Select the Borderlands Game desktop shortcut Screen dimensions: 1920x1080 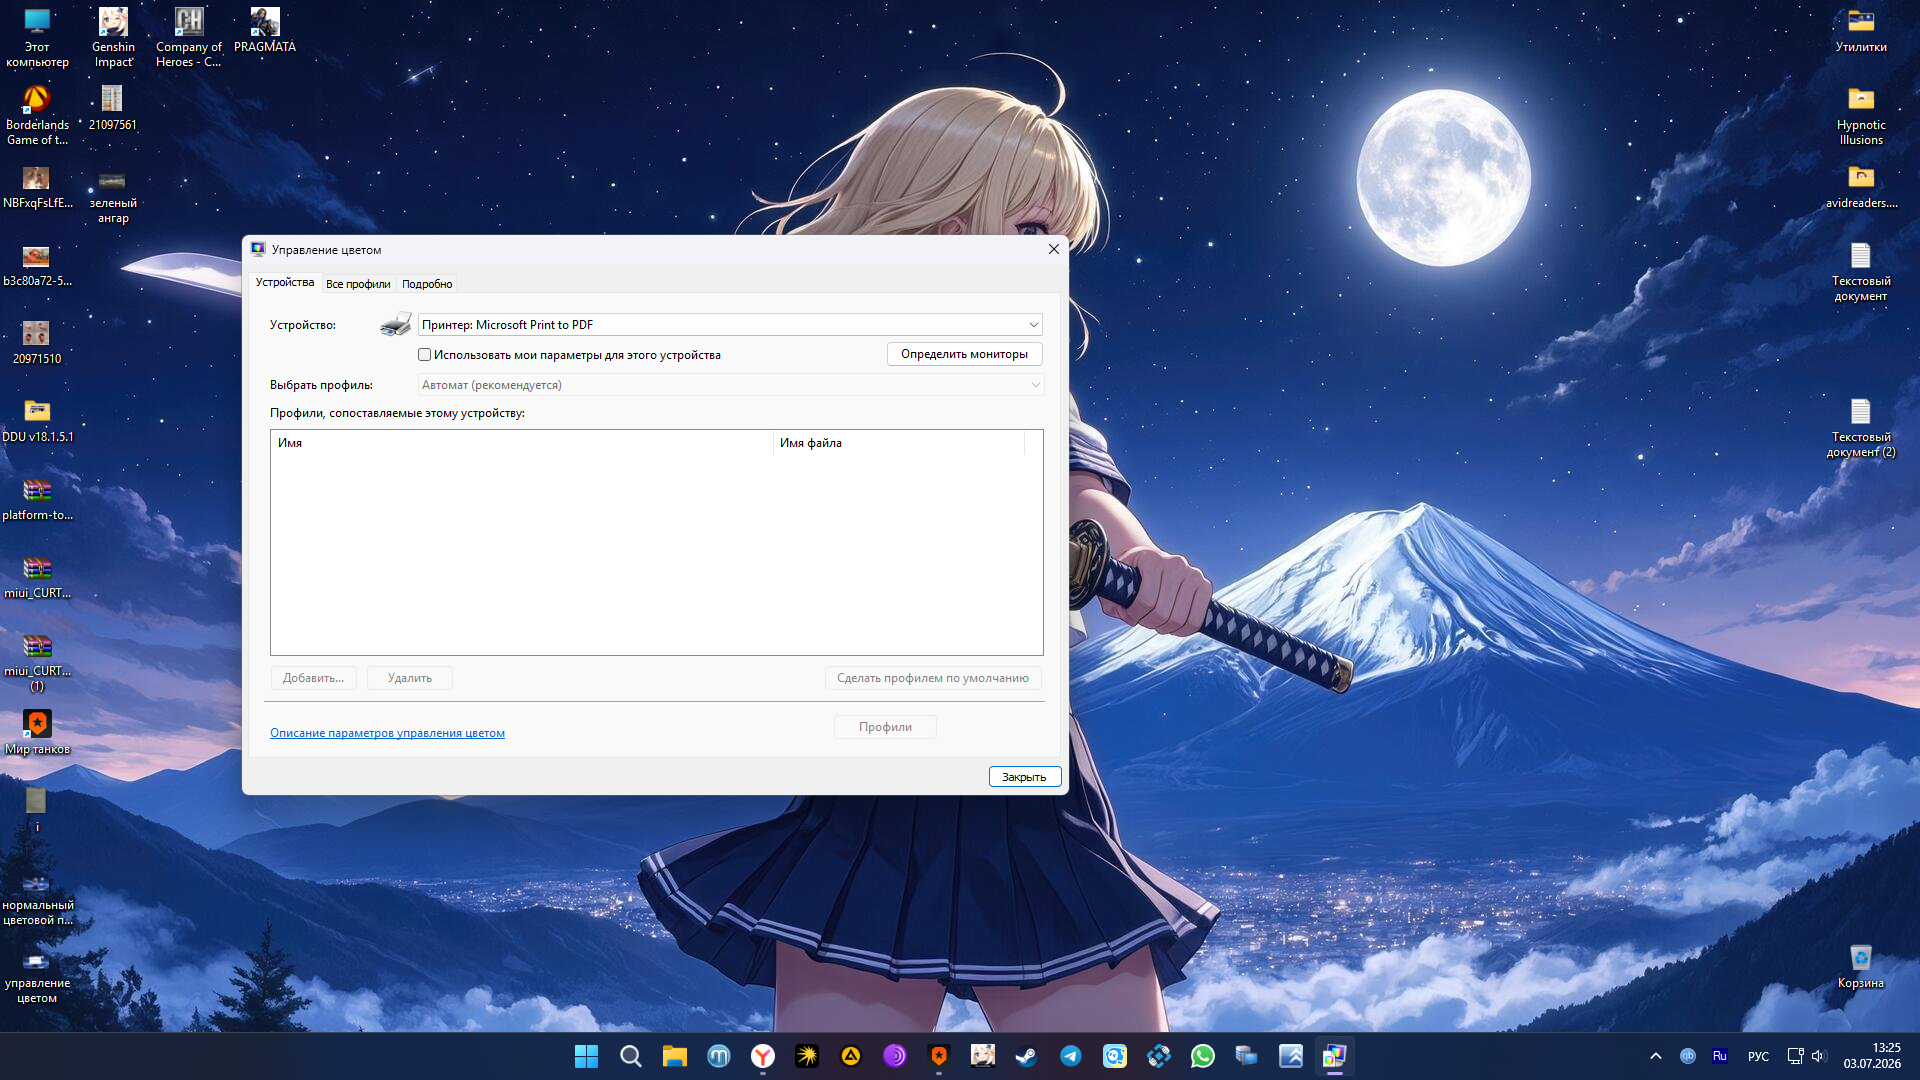tap(37, 116)
